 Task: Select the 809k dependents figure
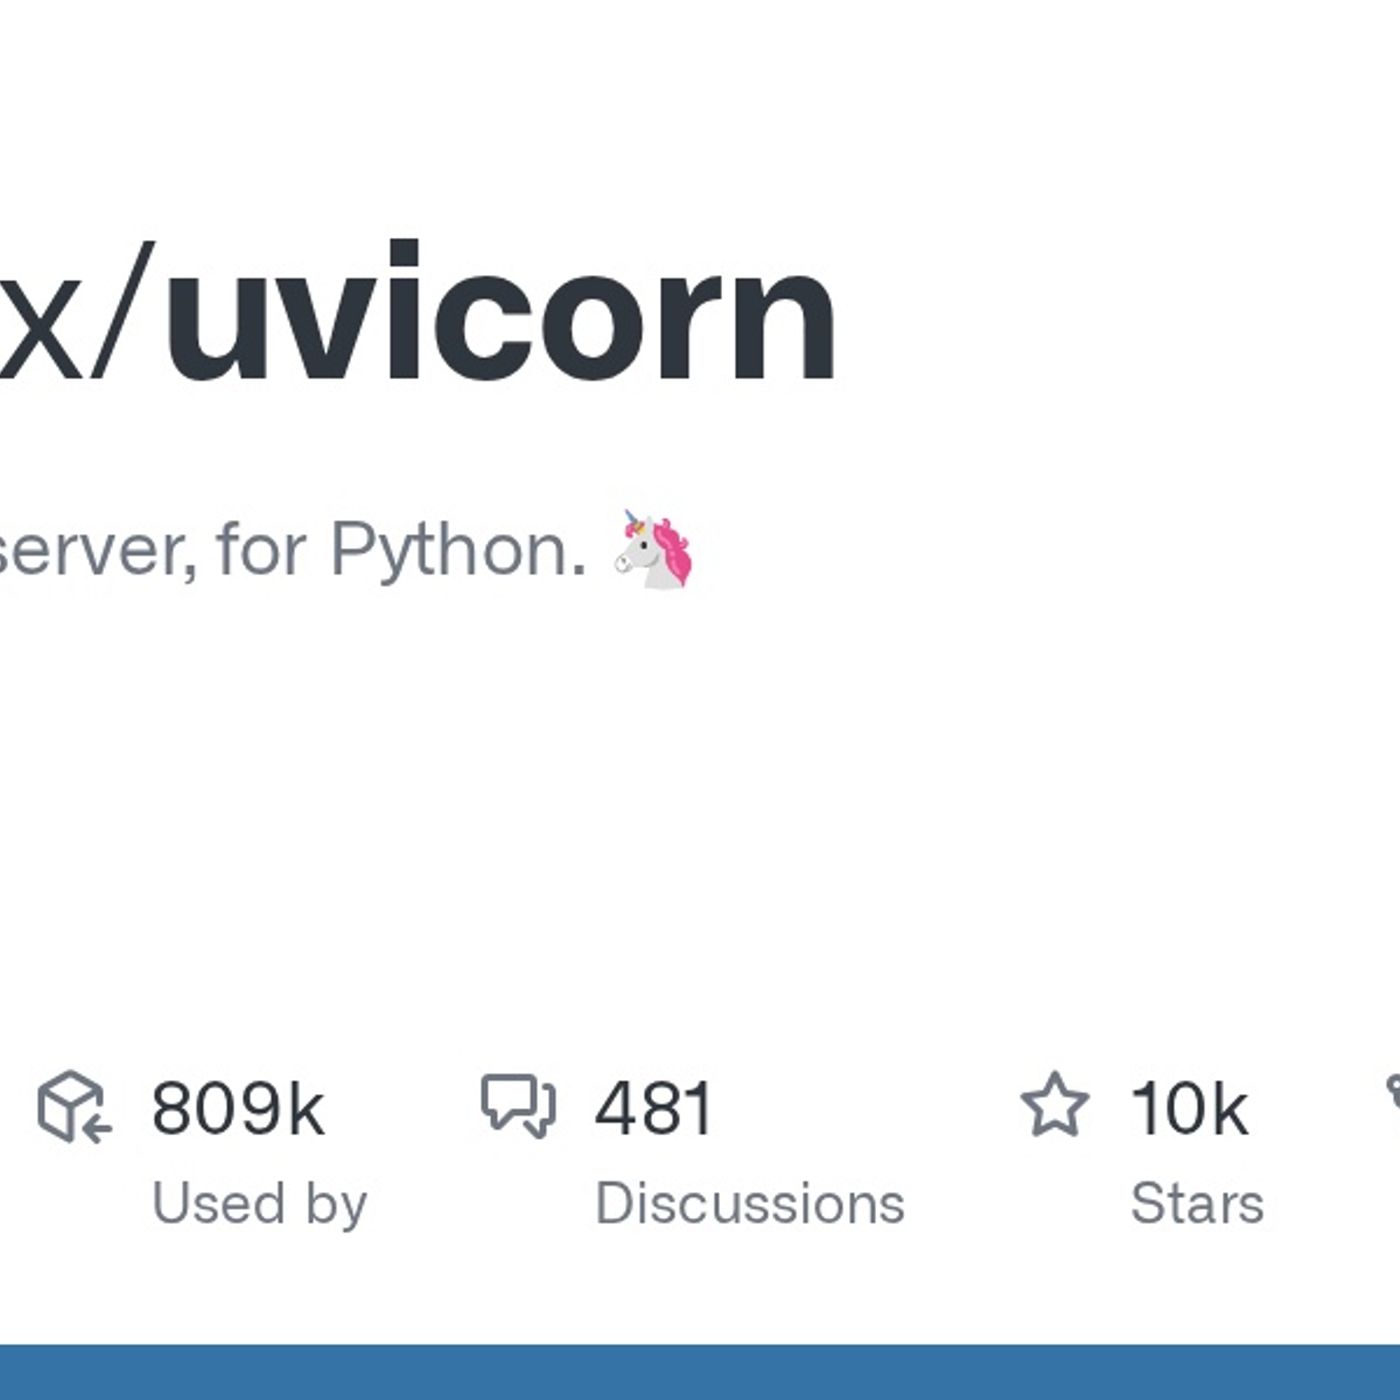pyautogui.click(x=240, y=1107)
